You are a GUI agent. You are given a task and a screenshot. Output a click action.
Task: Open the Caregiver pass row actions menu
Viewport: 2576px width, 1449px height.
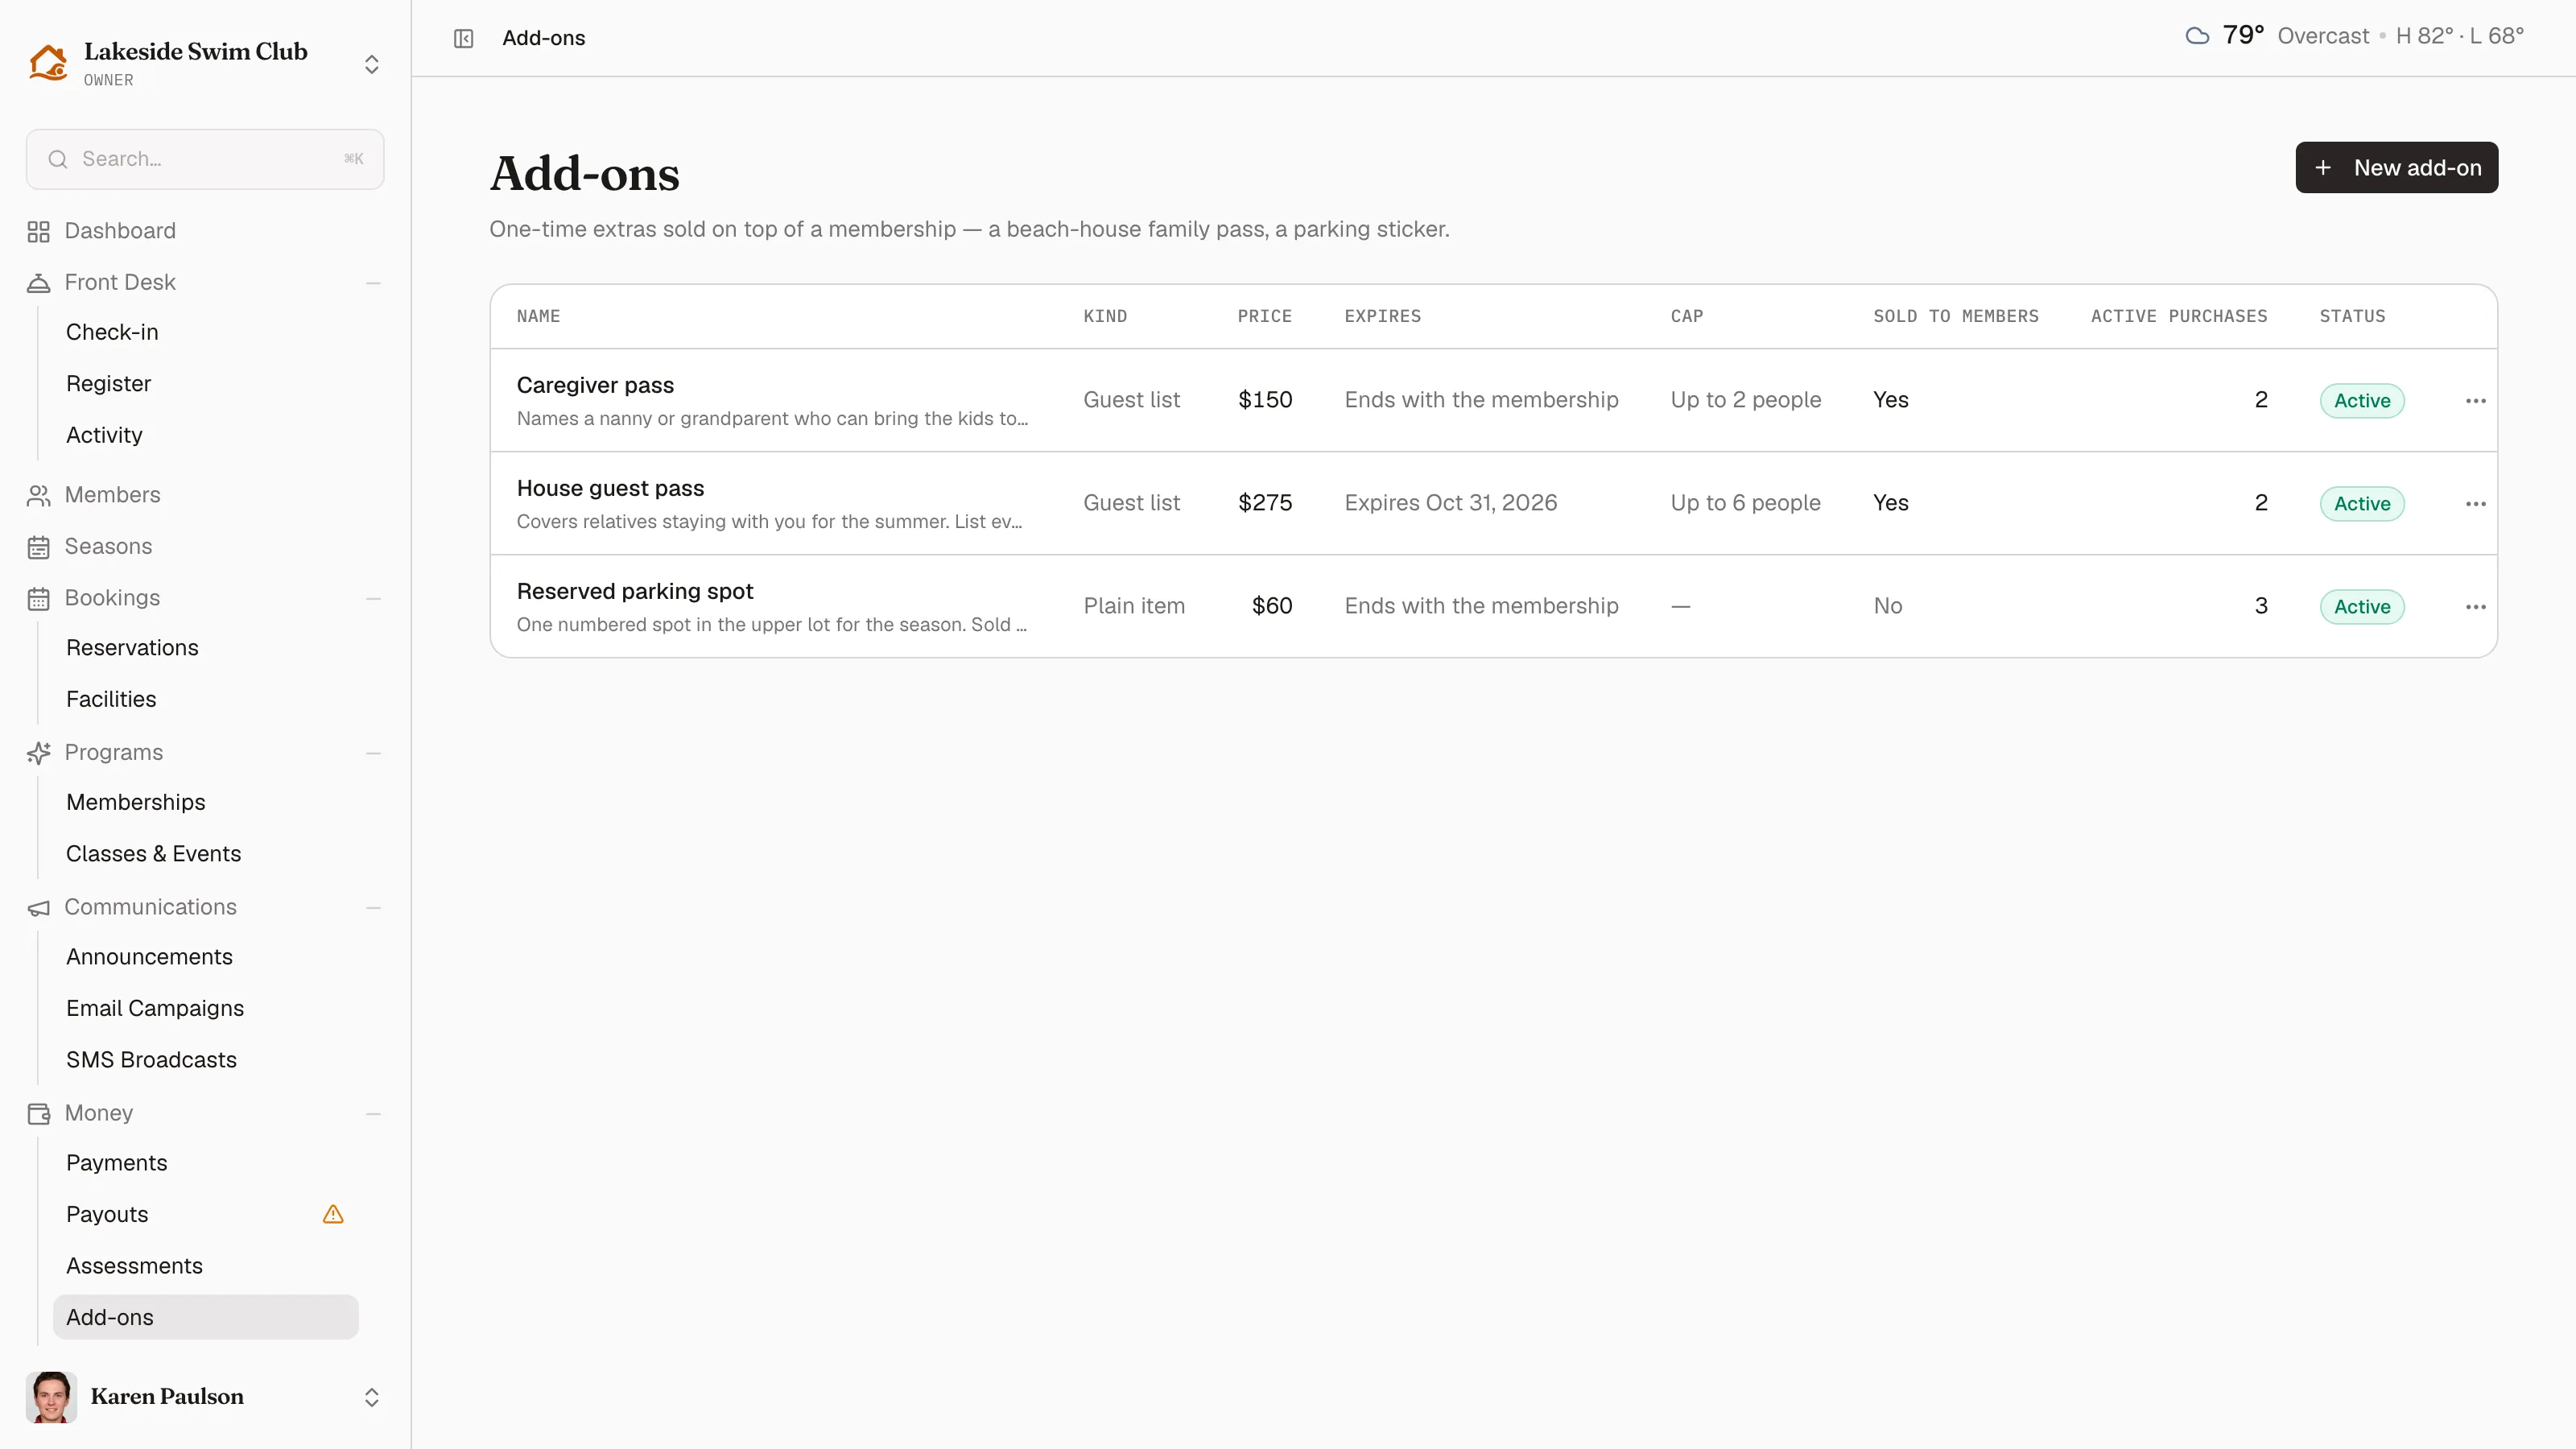click(2475, 401)
